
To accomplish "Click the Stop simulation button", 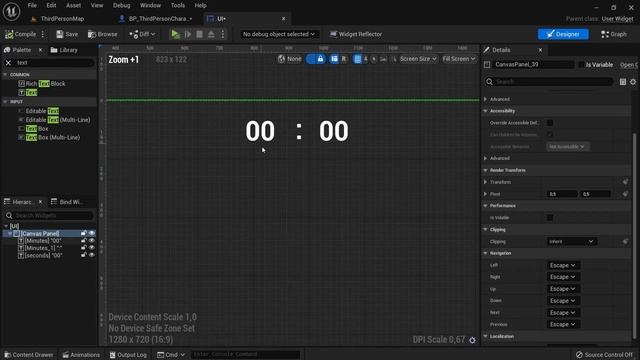I will point(200,34).
